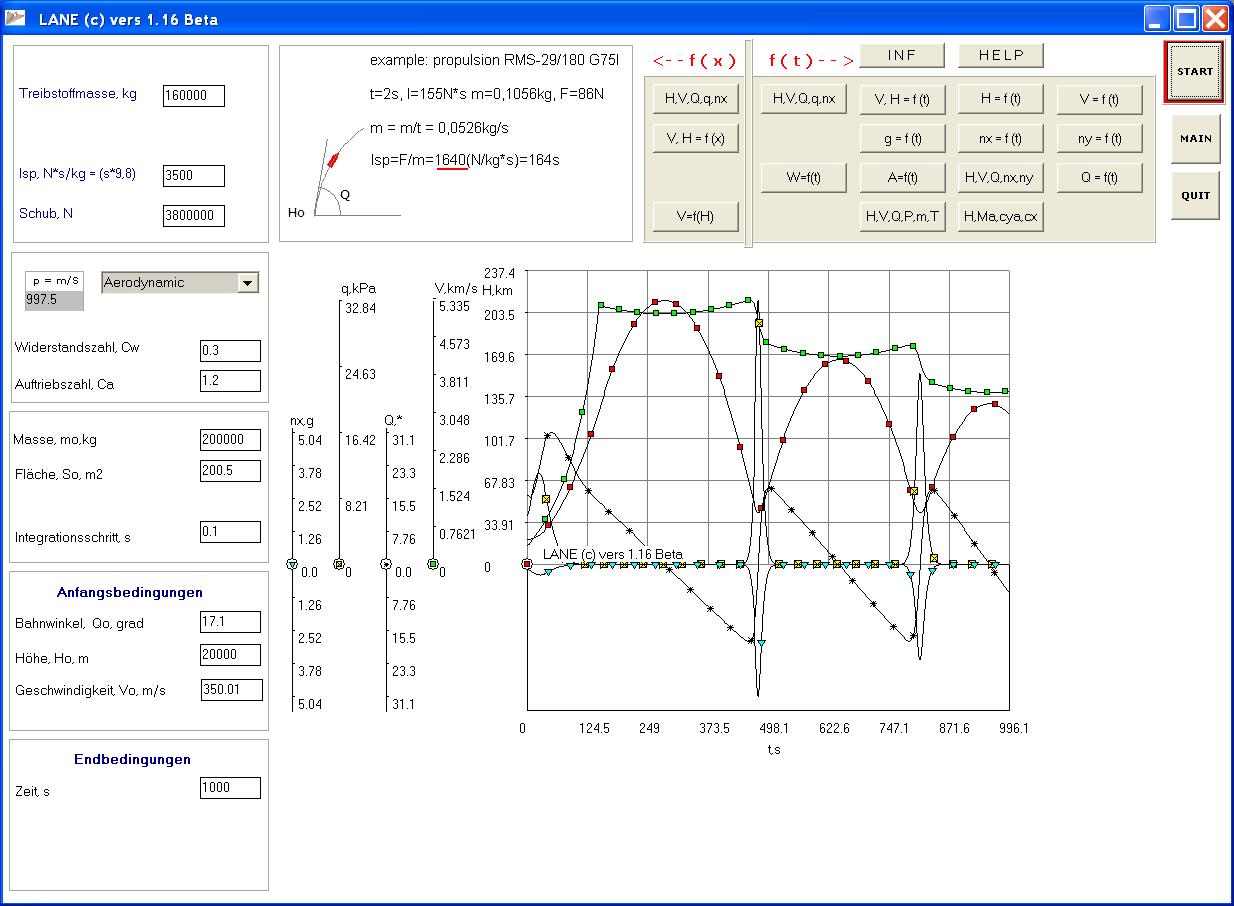Image resolution: width=1234 pixels, height=906 pixels.
Task: Click the star marker on the Q,* axis
Action: point(386,565)
